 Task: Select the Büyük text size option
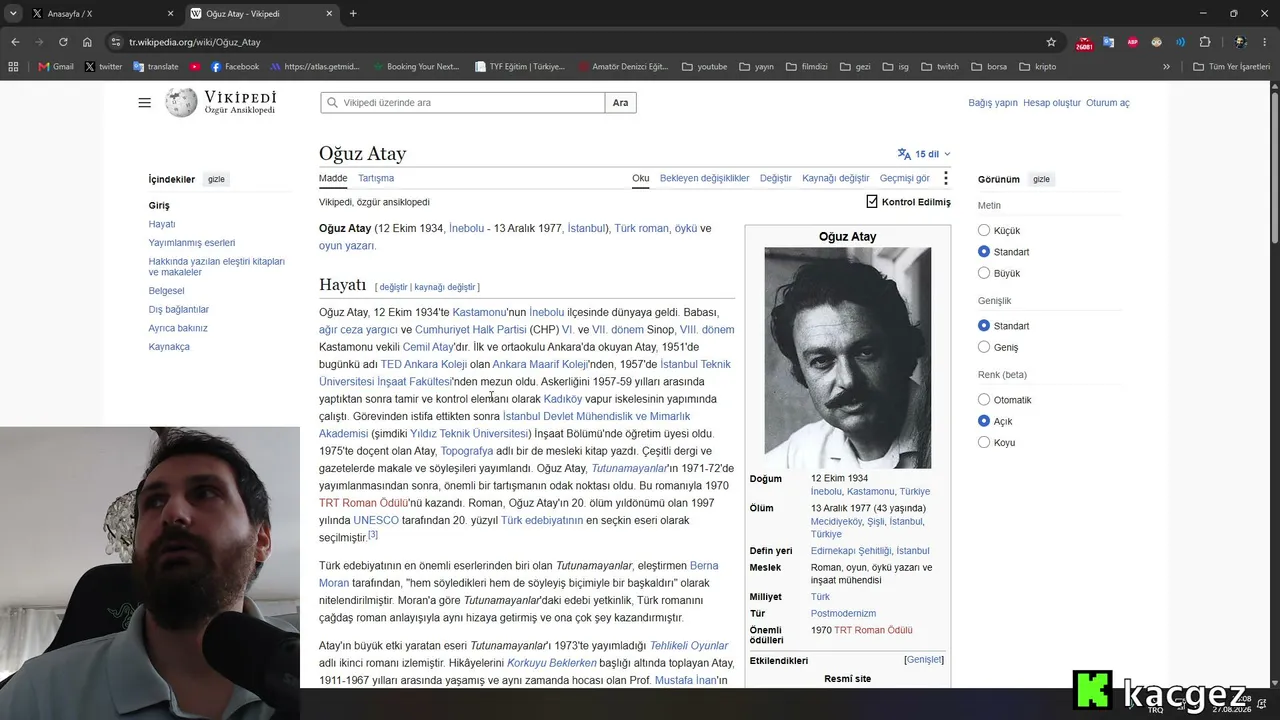pos(984,273)
